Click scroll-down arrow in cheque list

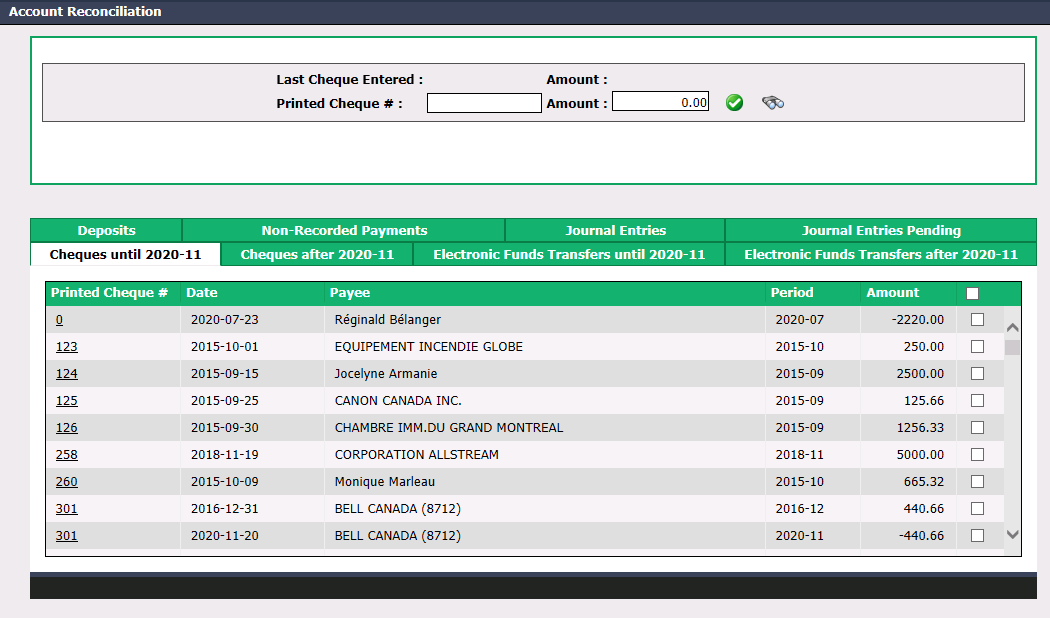(1012, 534)
